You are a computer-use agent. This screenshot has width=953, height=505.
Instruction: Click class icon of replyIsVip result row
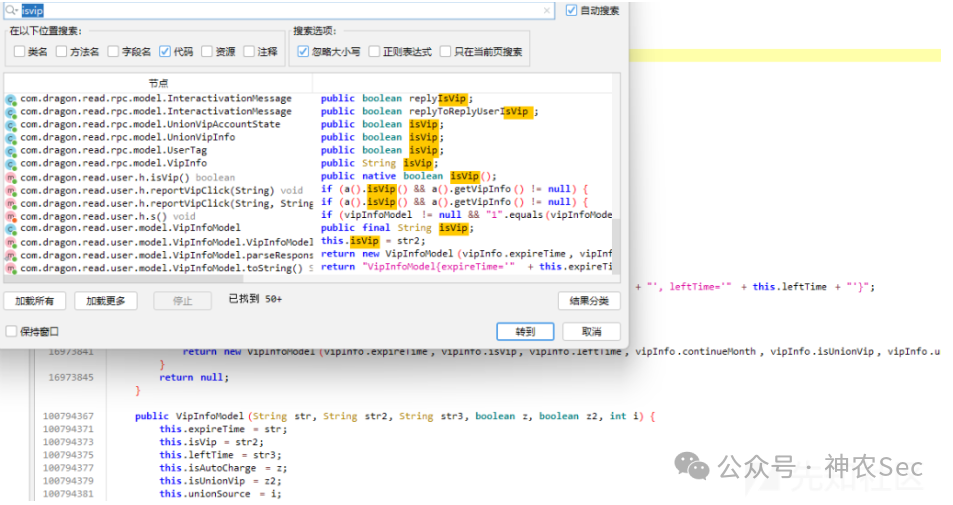[x=10, y=99]
